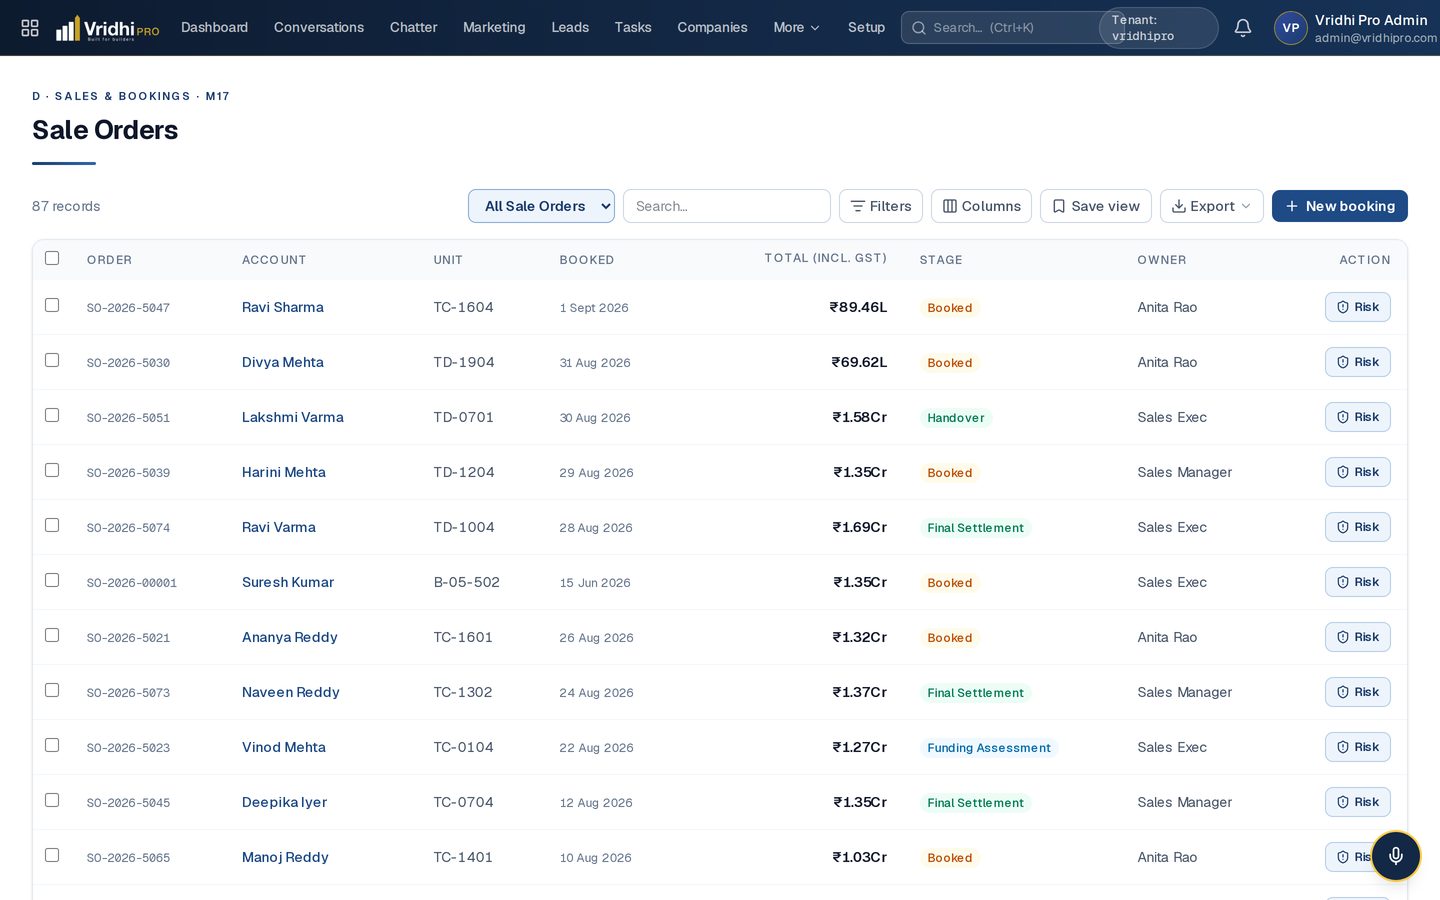This screenshot has width=1440, height=900.
Task: Check the SO-2026-5030 row checkbox
Action: (52, 360)
